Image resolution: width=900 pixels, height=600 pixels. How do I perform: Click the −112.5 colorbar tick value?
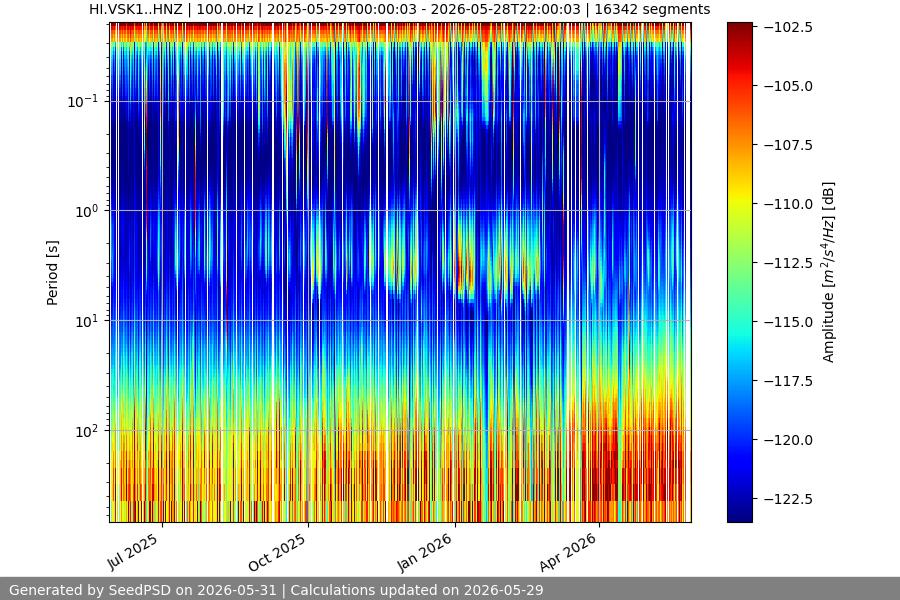tap(789, 263)
